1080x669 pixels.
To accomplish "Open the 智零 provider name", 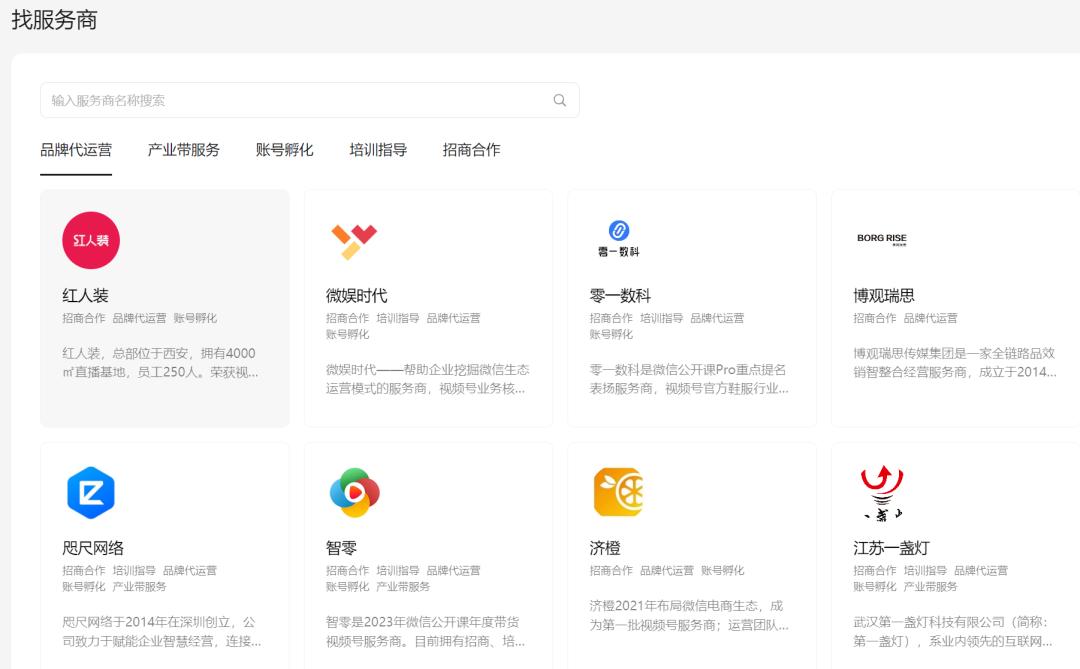I will [342, 548].
